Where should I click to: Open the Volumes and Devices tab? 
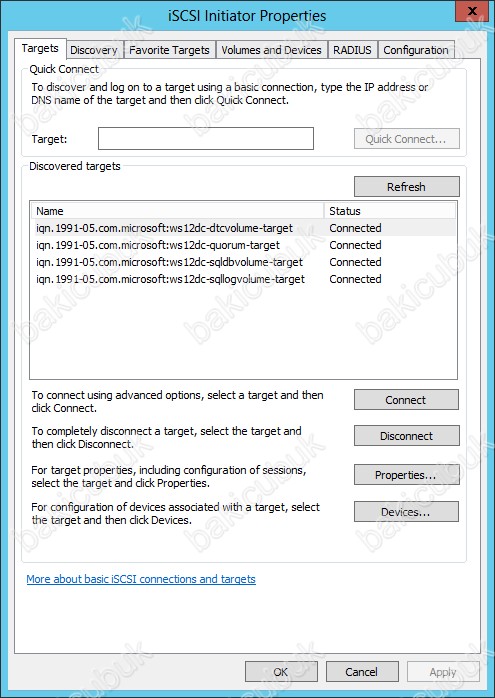point(272,50)
